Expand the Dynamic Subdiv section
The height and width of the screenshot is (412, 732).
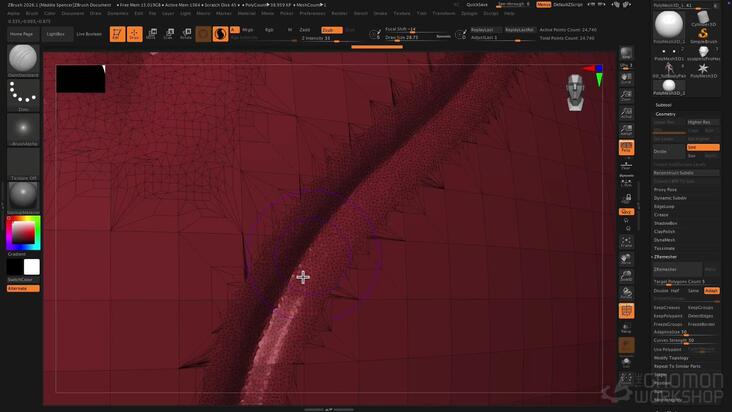point(670,198)
